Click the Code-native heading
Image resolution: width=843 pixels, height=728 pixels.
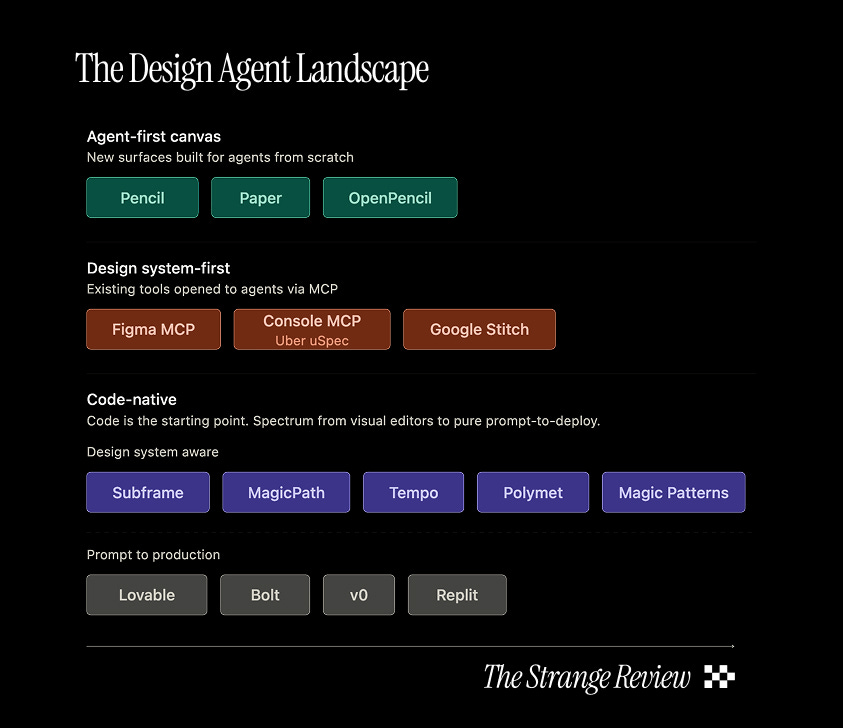coord(132,399)
